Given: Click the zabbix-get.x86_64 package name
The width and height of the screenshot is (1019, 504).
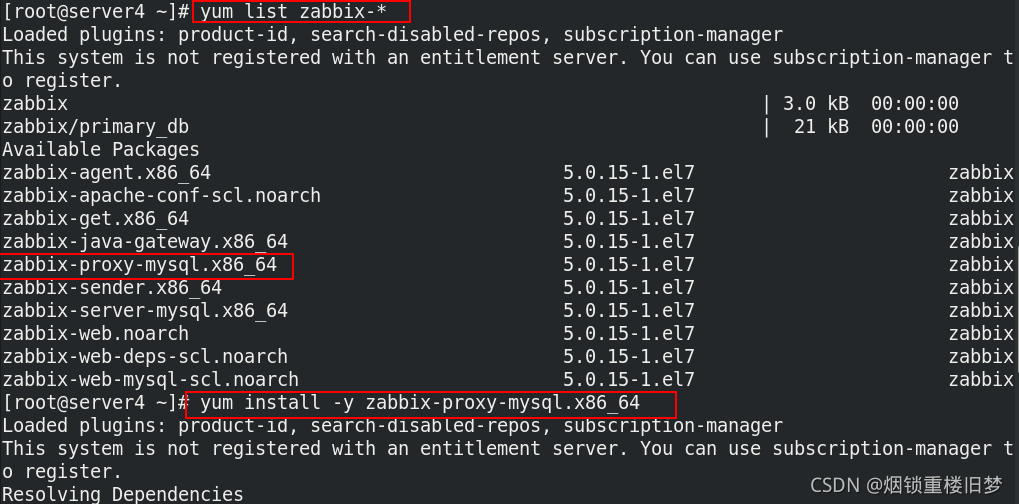Looking at the screenshot, I should (96, 218).
